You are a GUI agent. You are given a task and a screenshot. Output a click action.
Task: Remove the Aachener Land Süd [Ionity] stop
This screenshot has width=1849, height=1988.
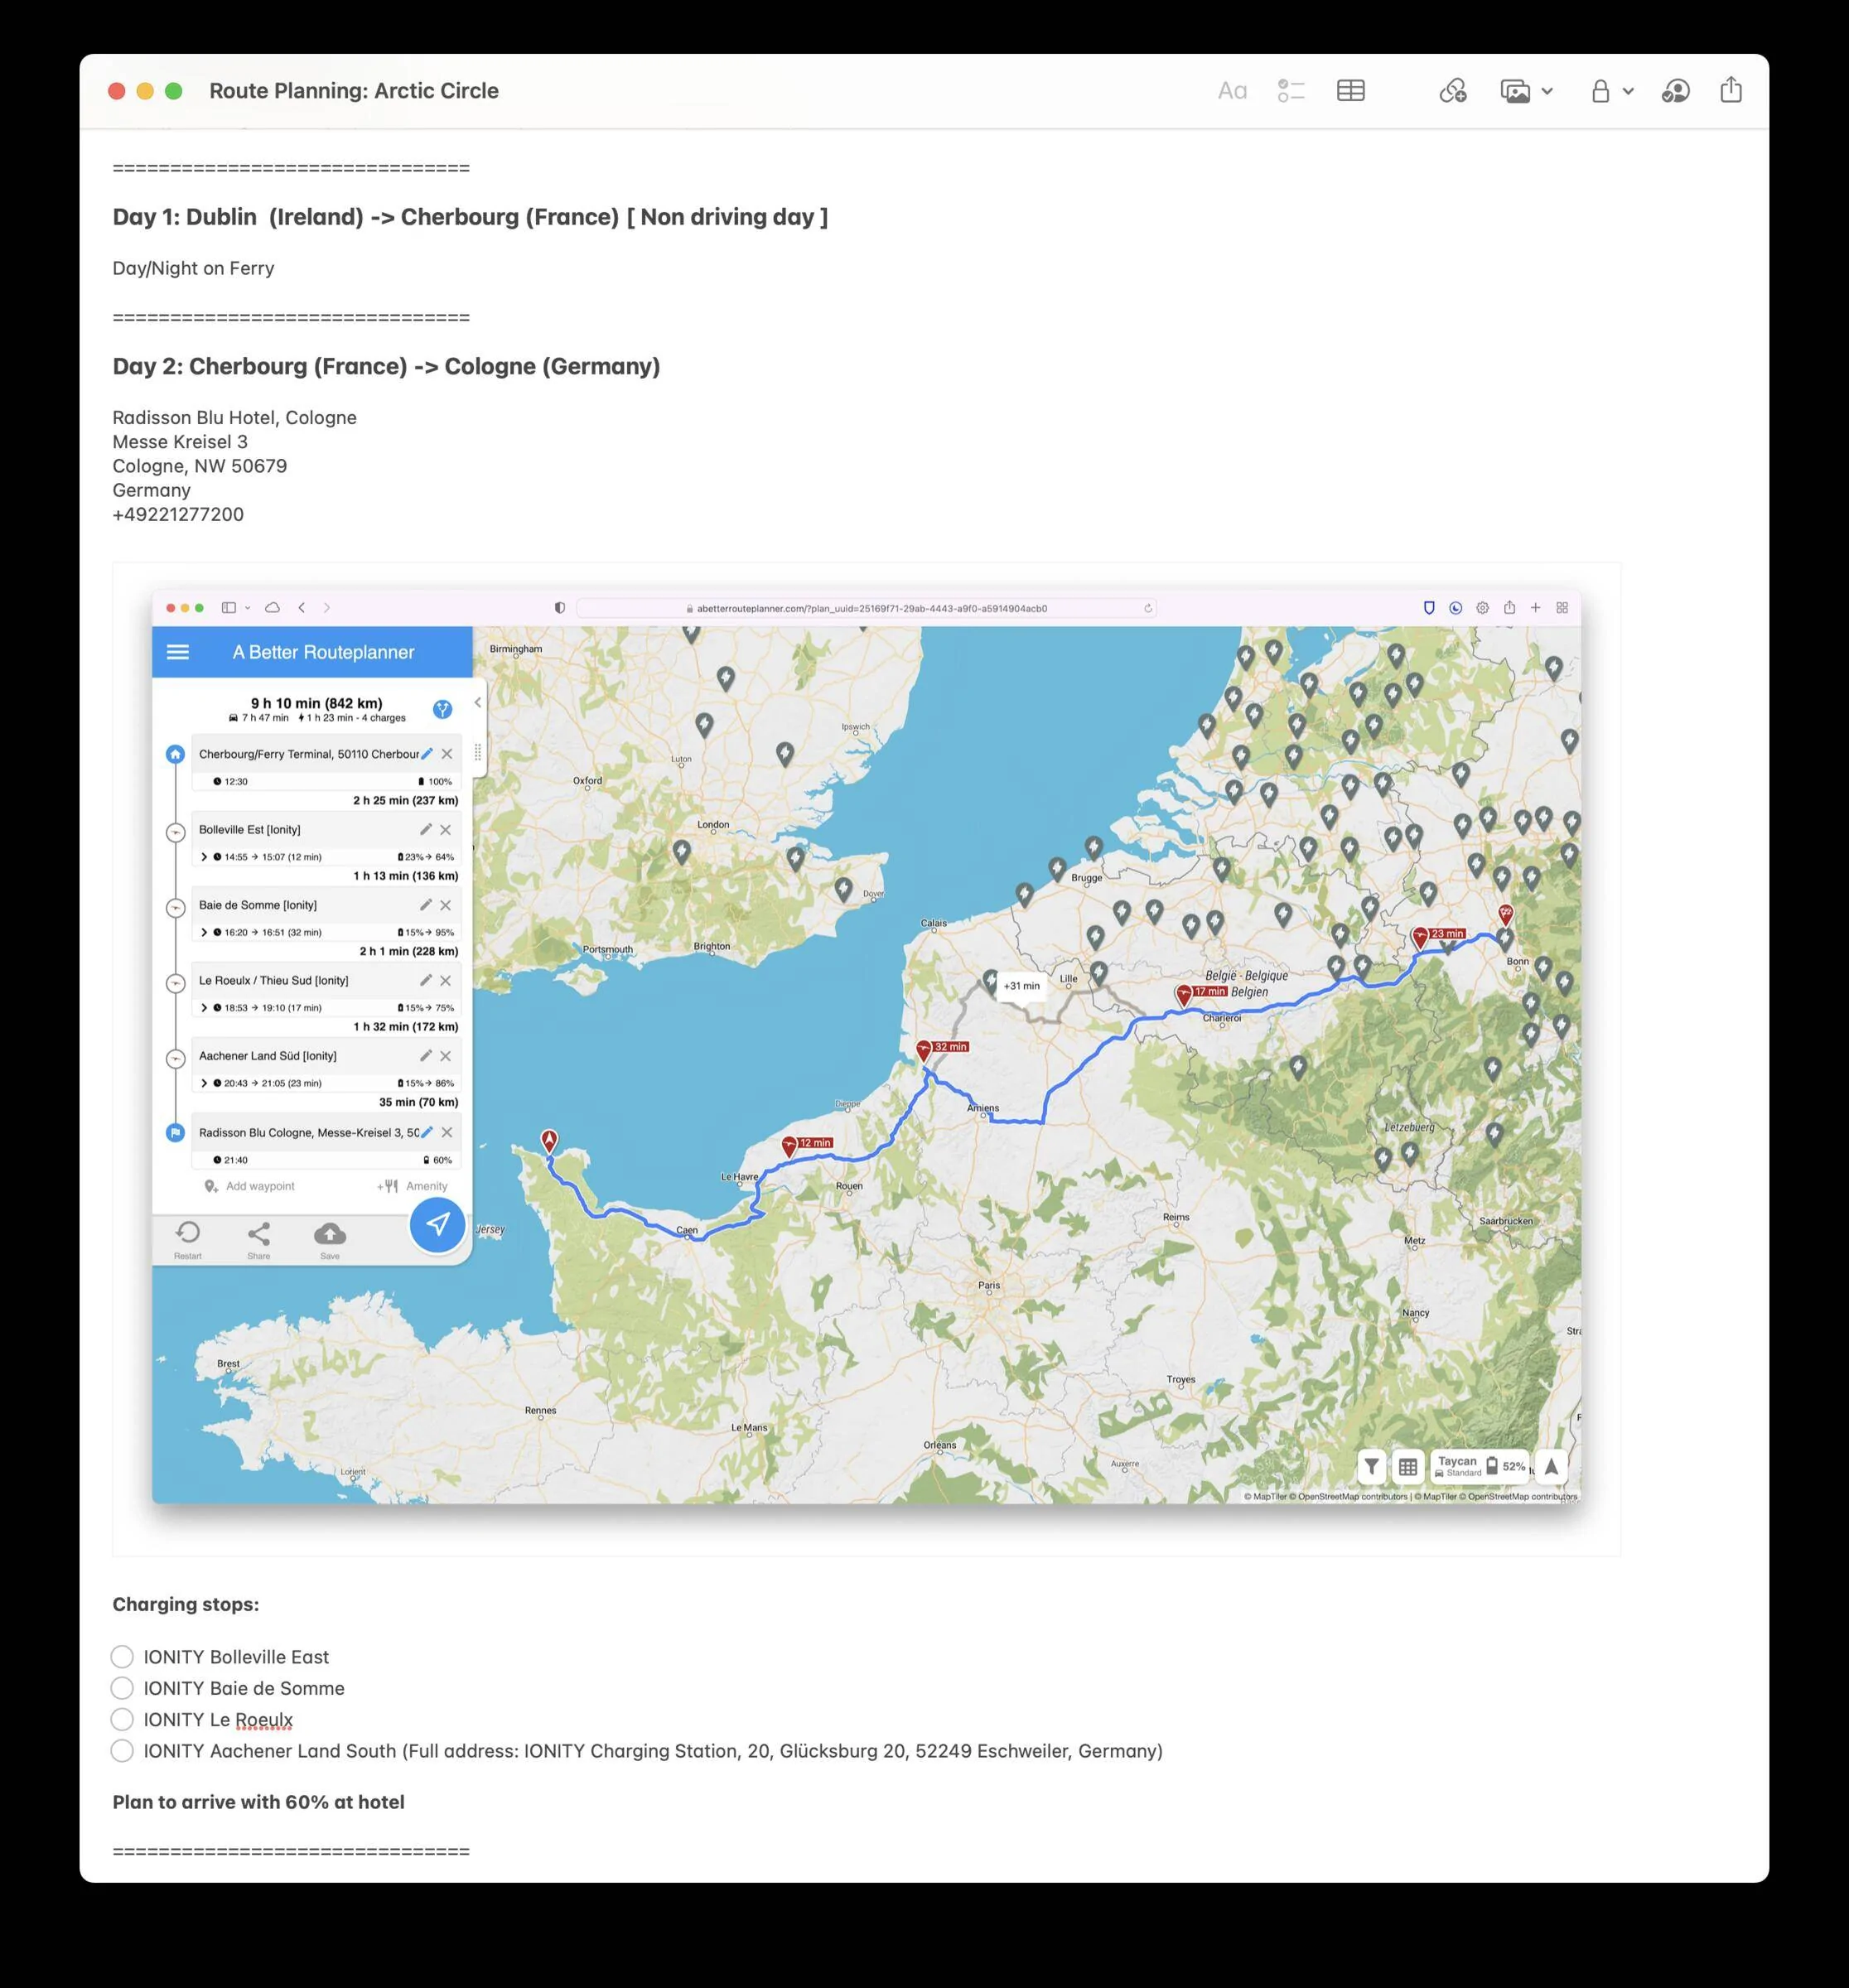(x=446, y=1055)
